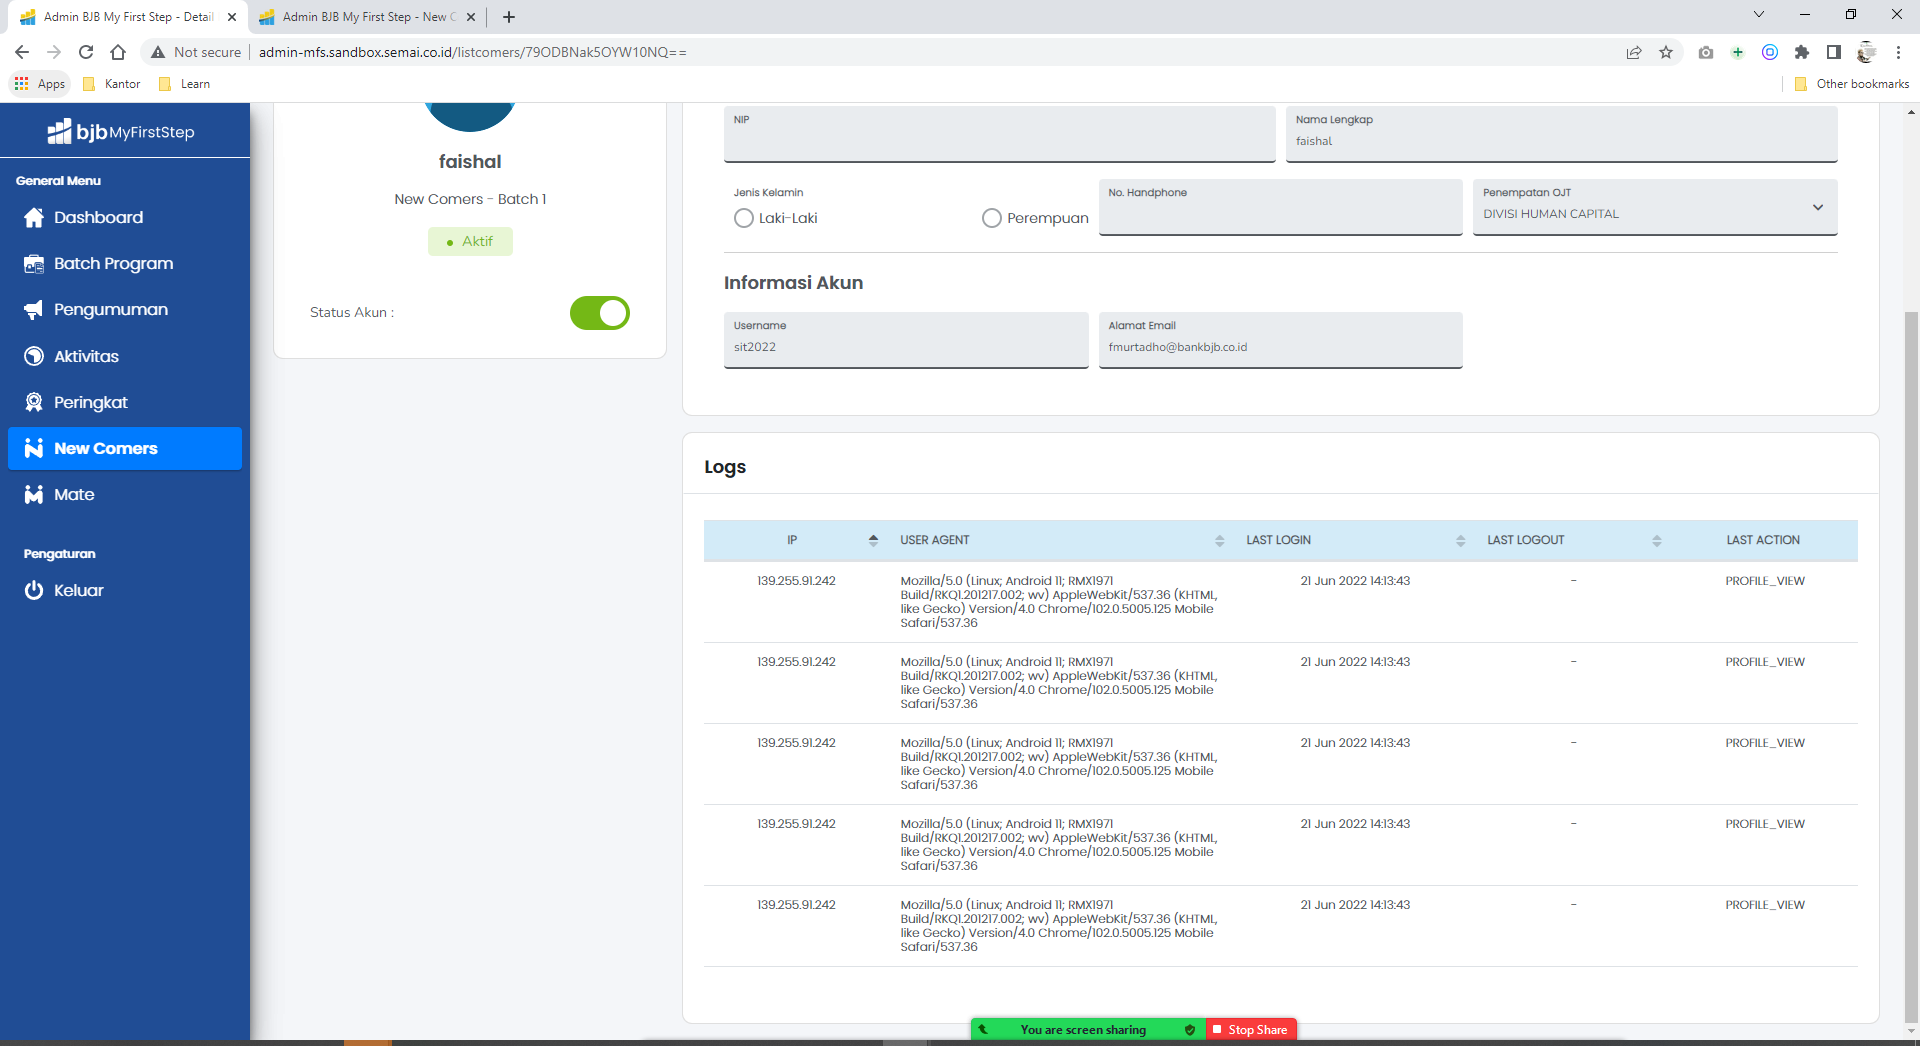
Task: Select the Perempuan radio button
Action: [992, 218]
